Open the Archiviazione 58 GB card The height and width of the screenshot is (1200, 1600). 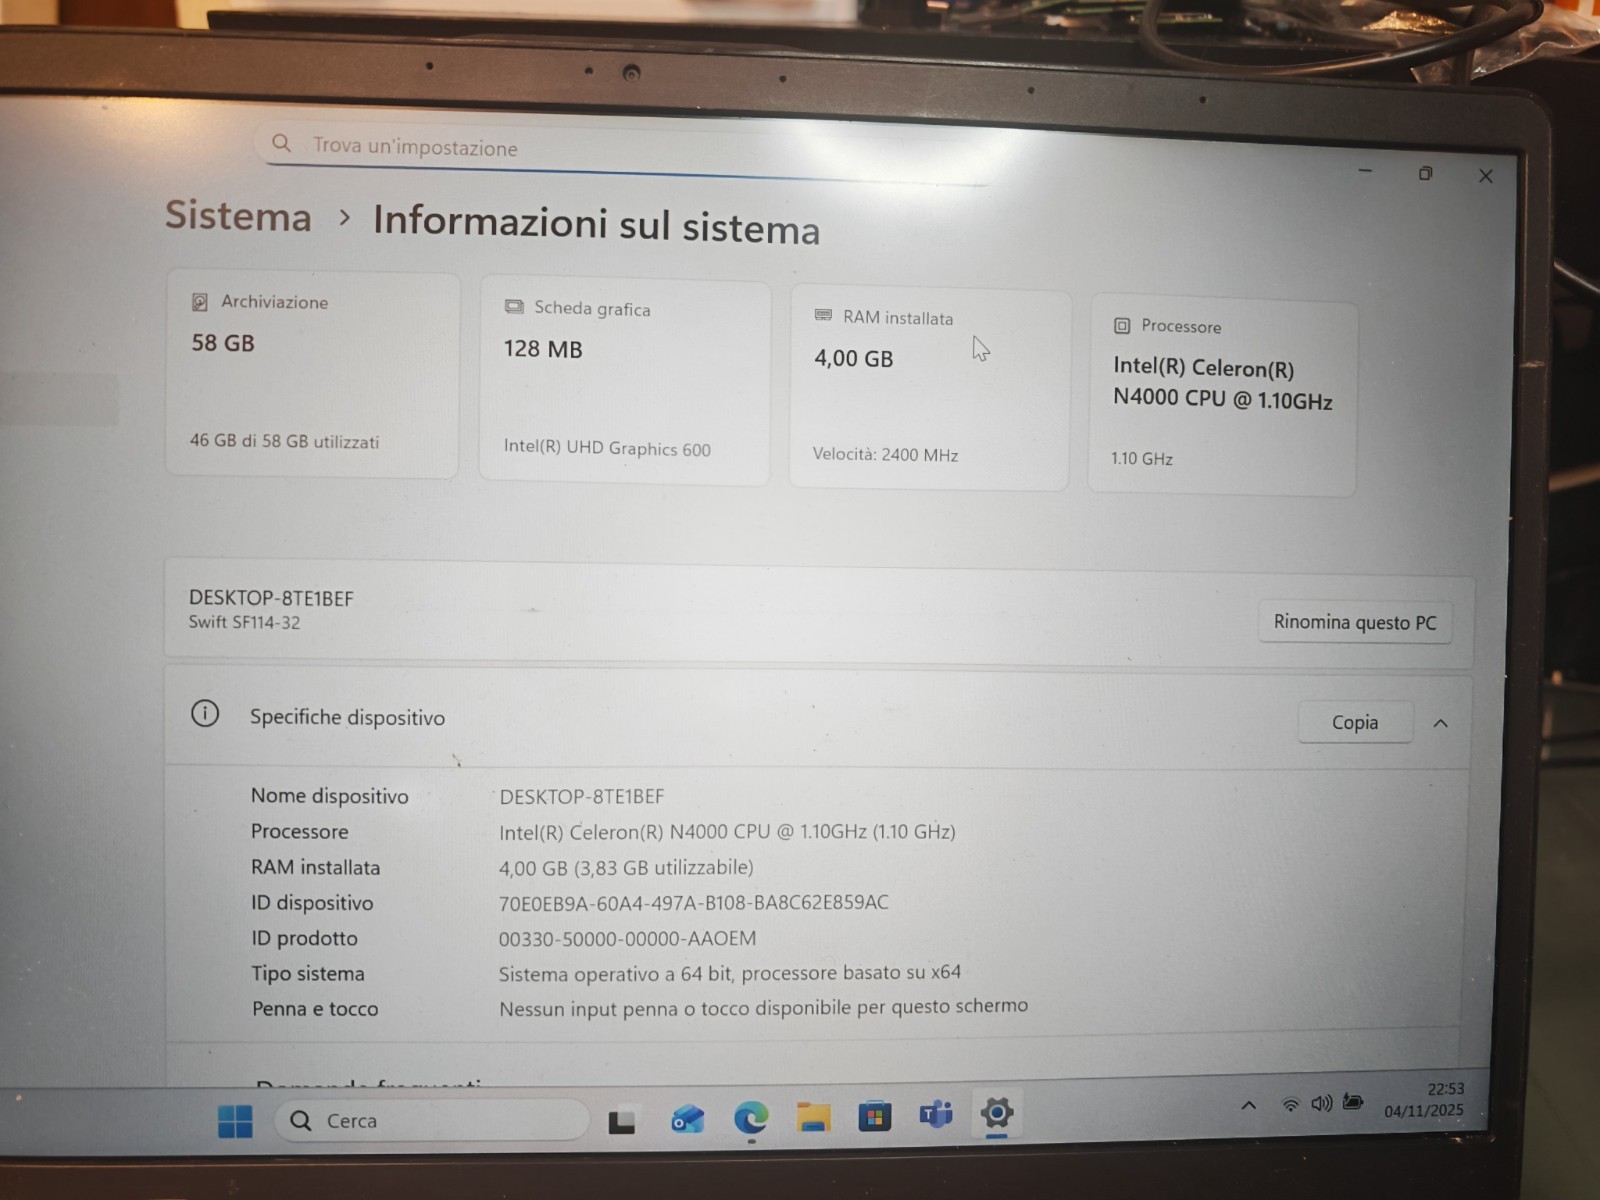point(312,374)
